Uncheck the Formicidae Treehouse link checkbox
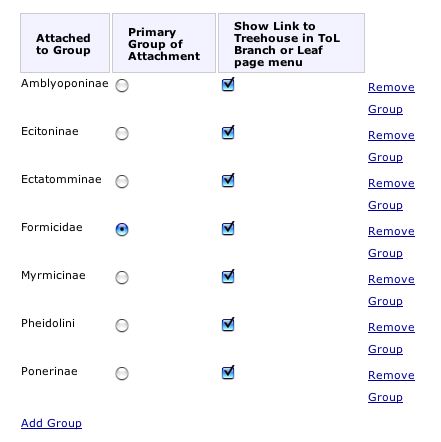The image size is (441, 442). click(x=228, y=228)
